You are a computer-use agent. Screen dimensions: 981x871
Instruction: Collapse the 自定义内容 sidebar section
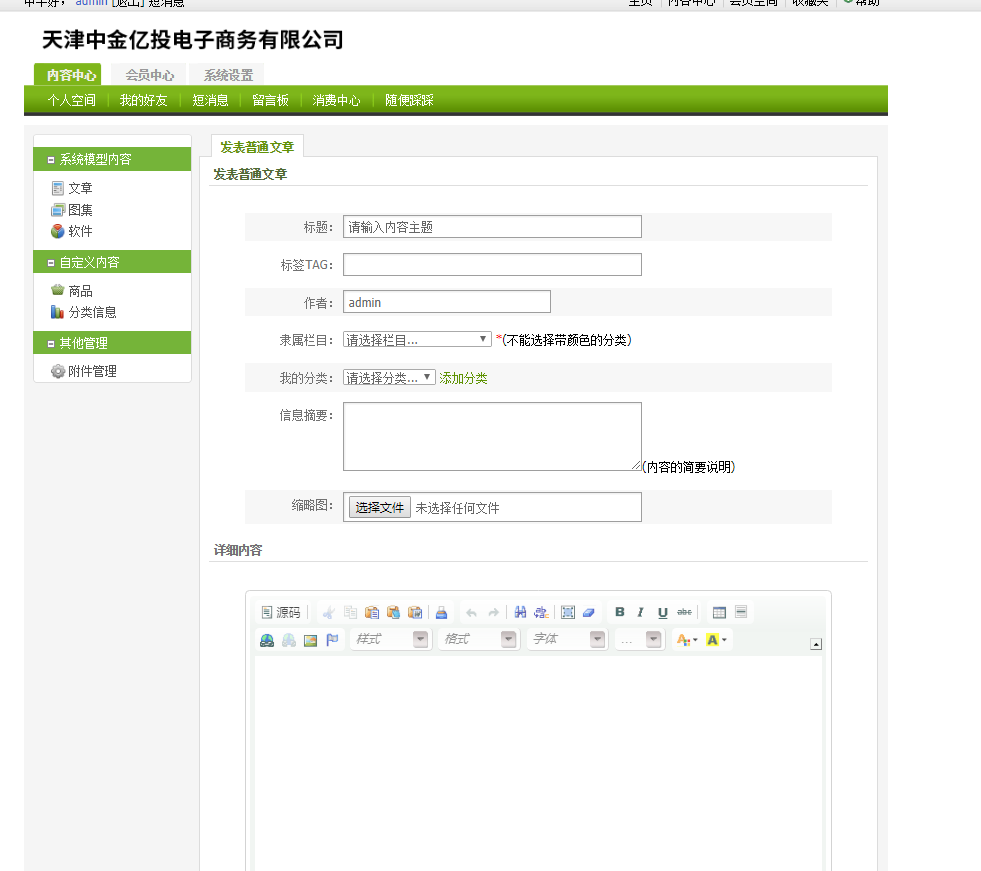(x=51, y=263)
